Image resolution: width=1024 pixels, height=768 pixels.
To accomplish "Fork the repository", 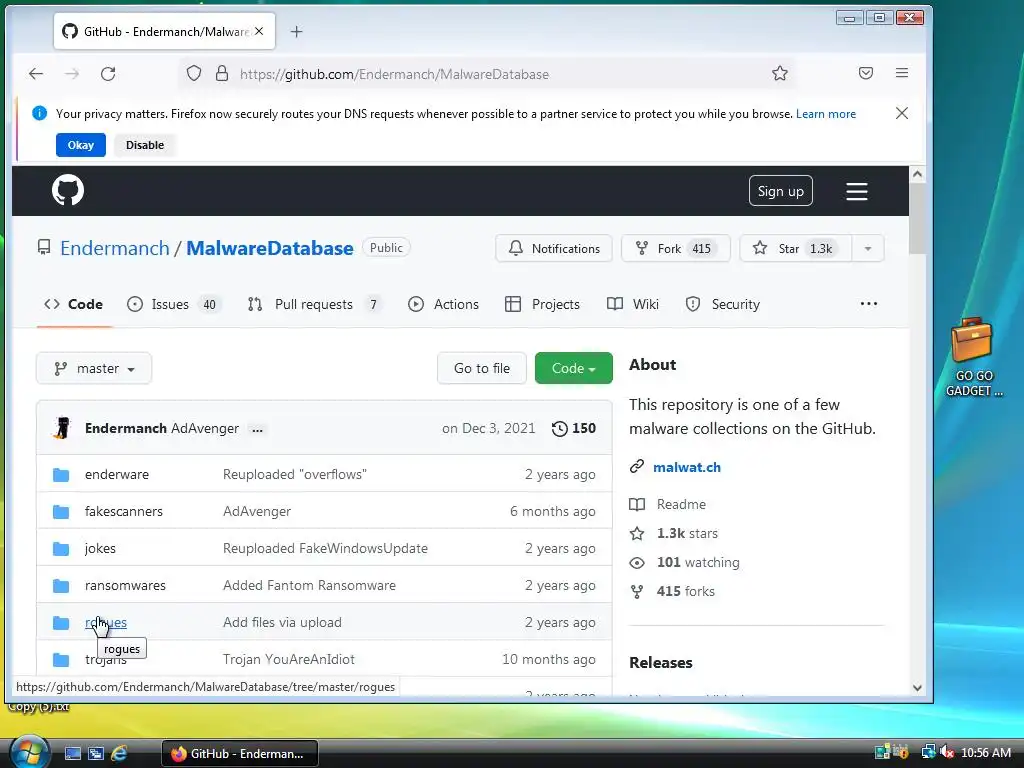I will click(x=676, y=248).
